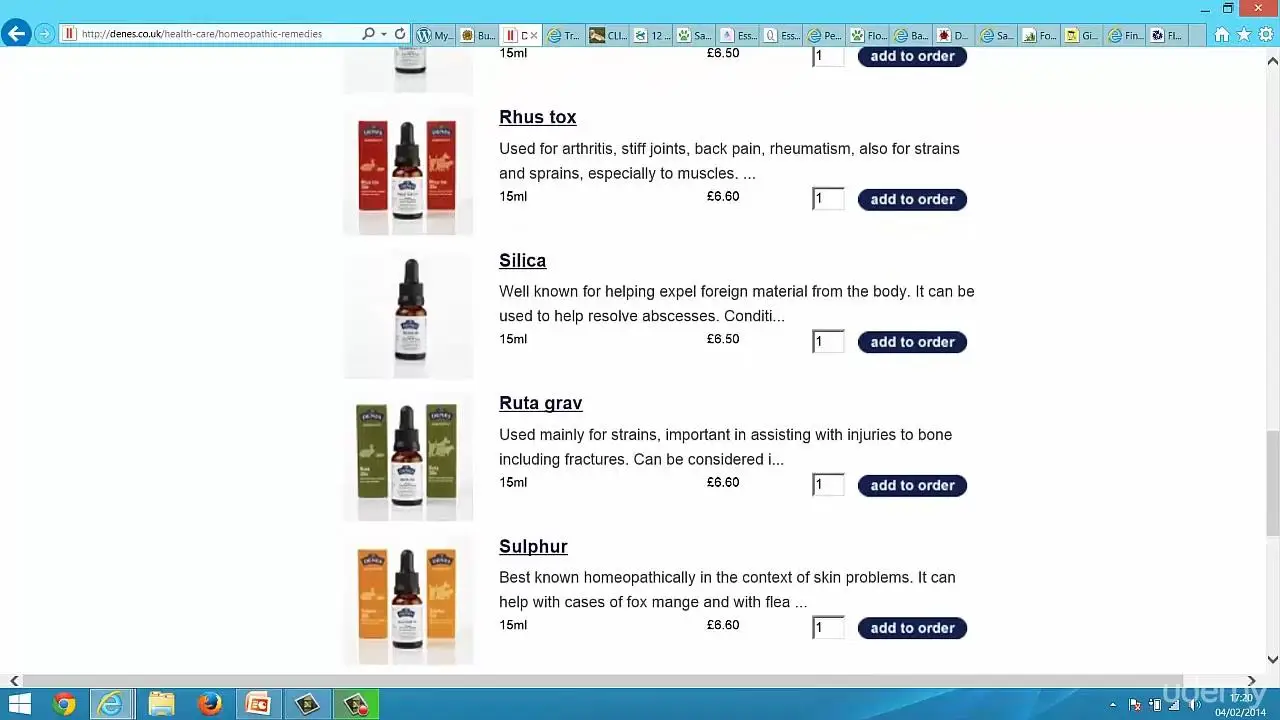The image size is (1280, 720).
Task: Click the Sulphur product image
Action: 408,600
